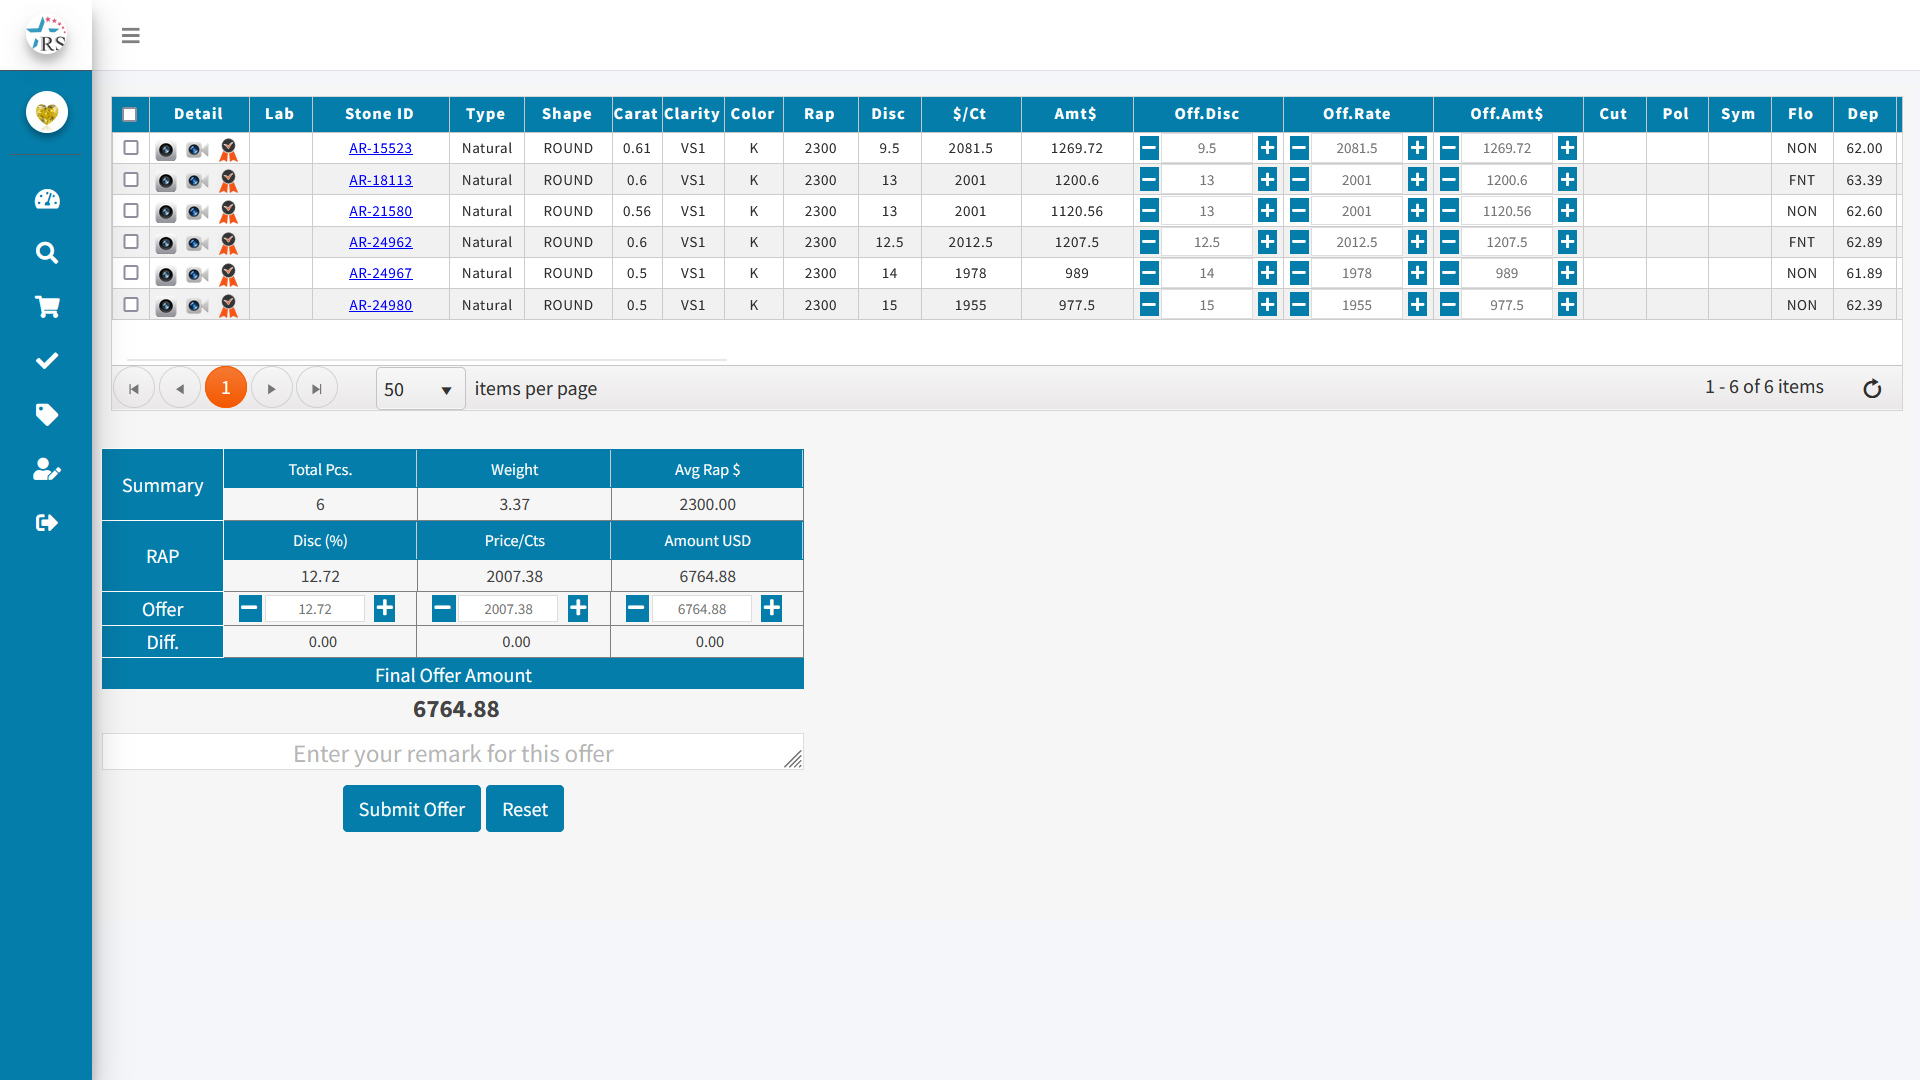This screenshot has height=1080, width=1920.
Task: Sort by the Flo column header
Action: (x=1801, y=114)
